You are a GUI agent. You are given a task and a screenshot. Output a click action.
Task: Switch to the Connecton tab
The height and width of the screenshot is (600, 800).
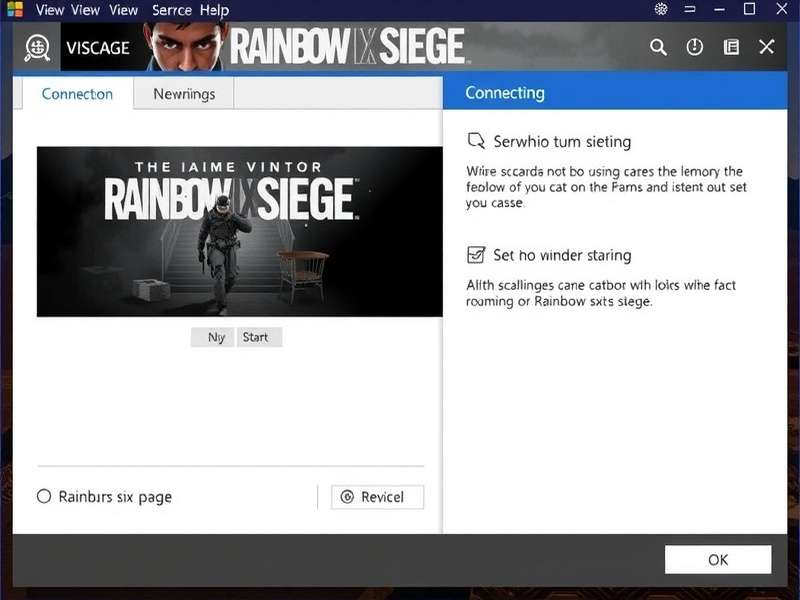[77, 93]
